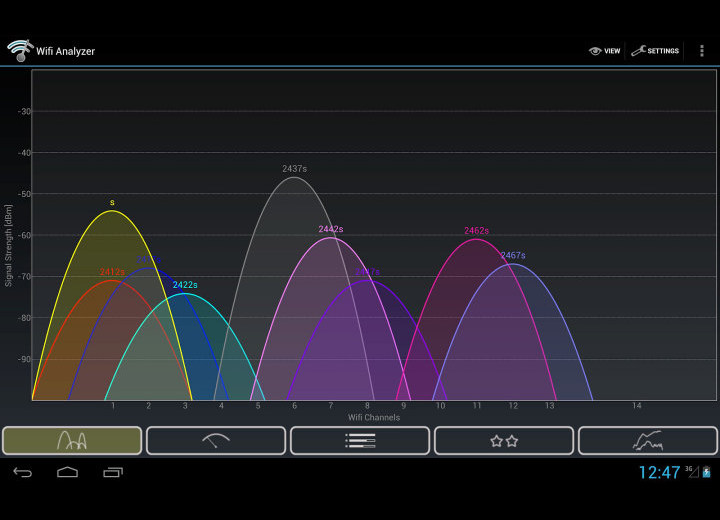
Task: Tap channel 1 on the x-axis
Action: 113,406
